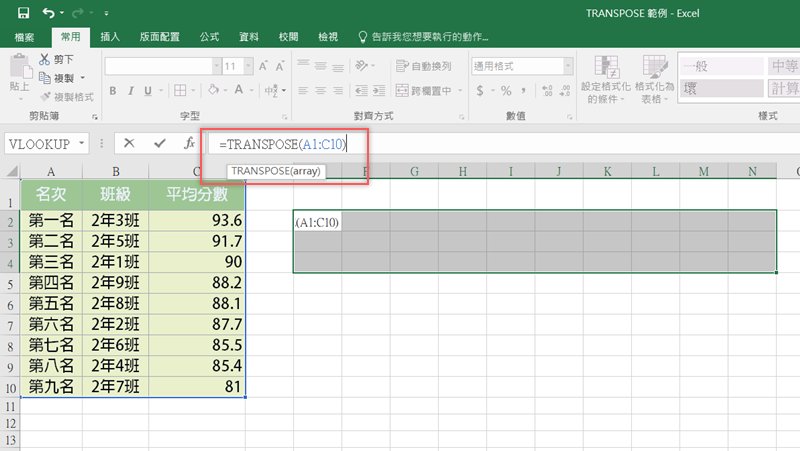Click the Undo arrow icon

click(47, 14)
